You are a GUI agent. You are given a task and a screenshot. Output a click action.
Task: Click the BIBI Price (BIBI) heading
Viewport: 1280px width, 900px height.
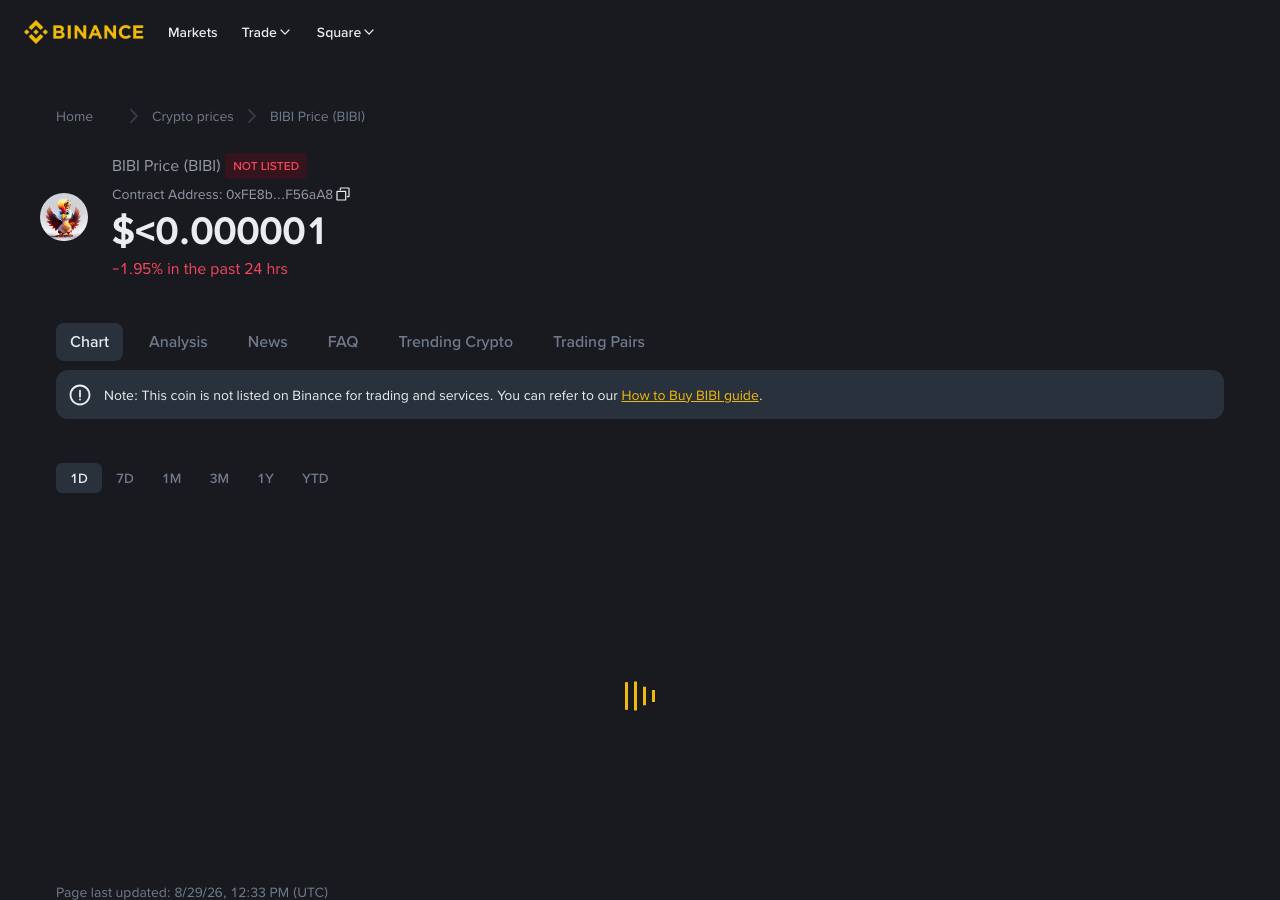point(166,166)
